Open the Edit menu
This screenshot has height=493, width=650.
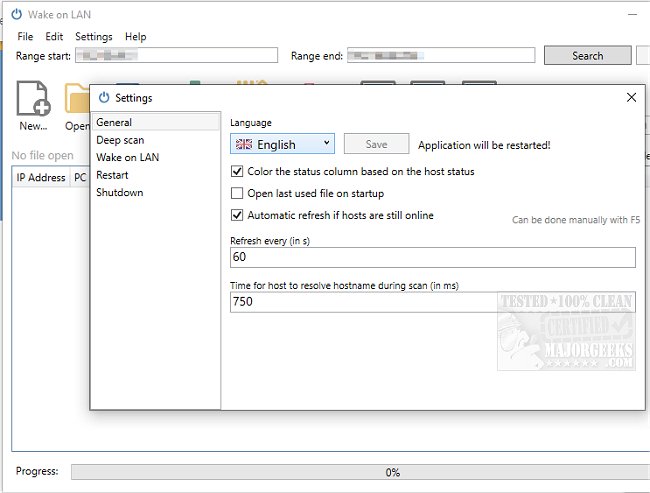(54, 36)
